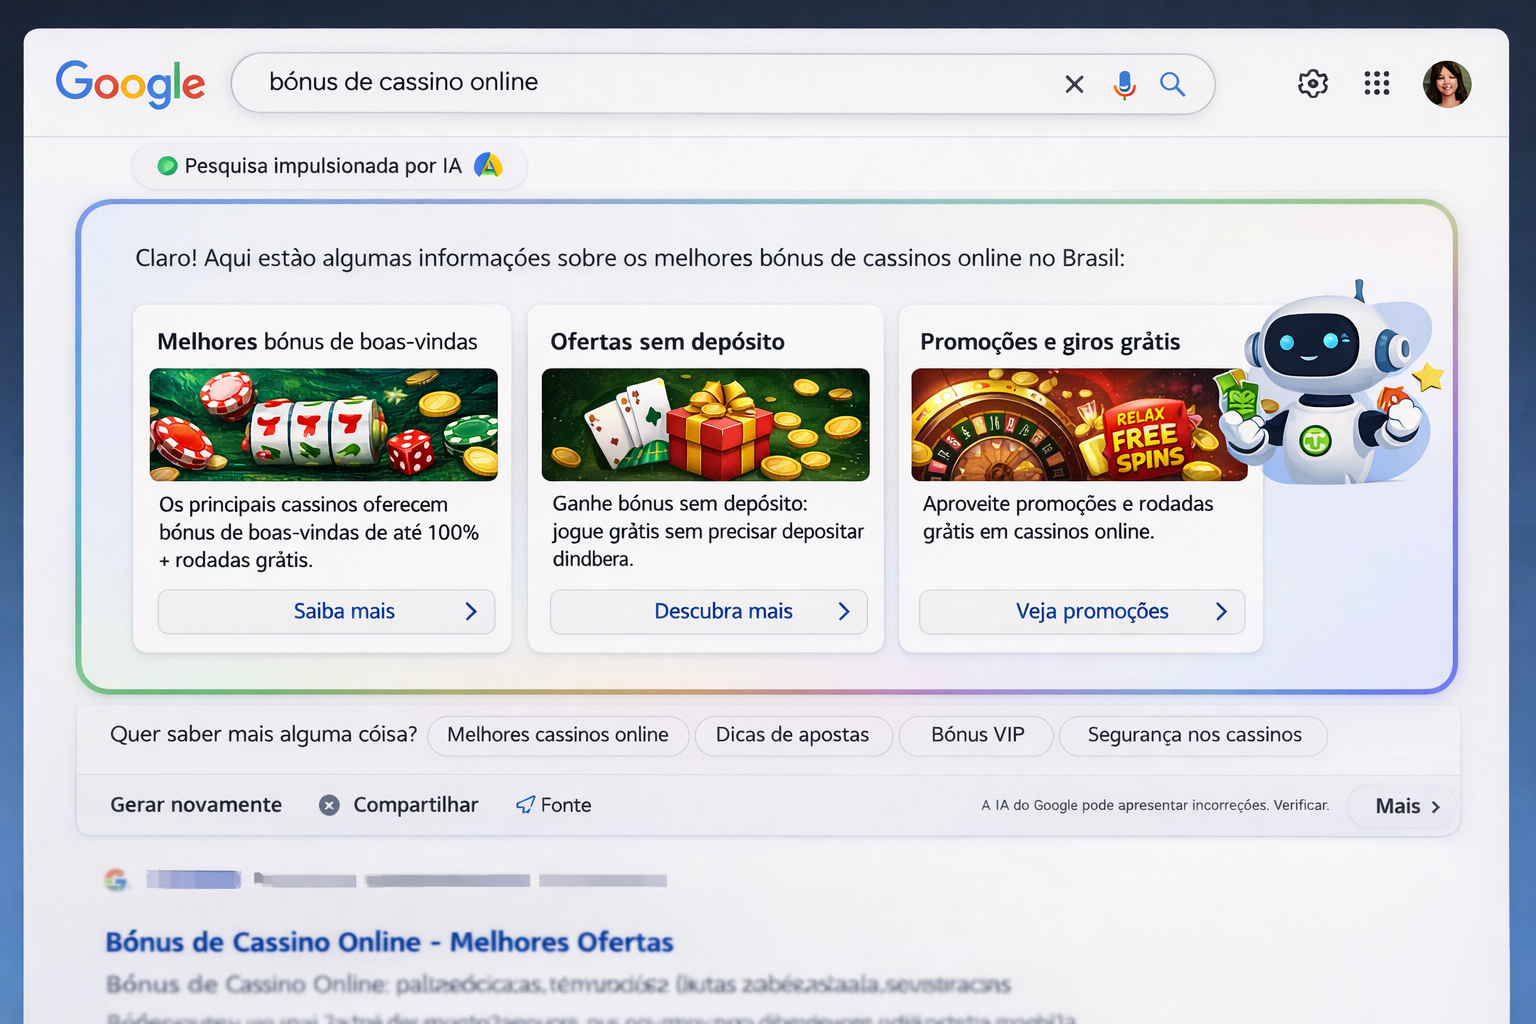Viewport: 1536px width, 1024px height.
Task: Click chevron arrow on Saiba mais button
Action: click(471, 612)
